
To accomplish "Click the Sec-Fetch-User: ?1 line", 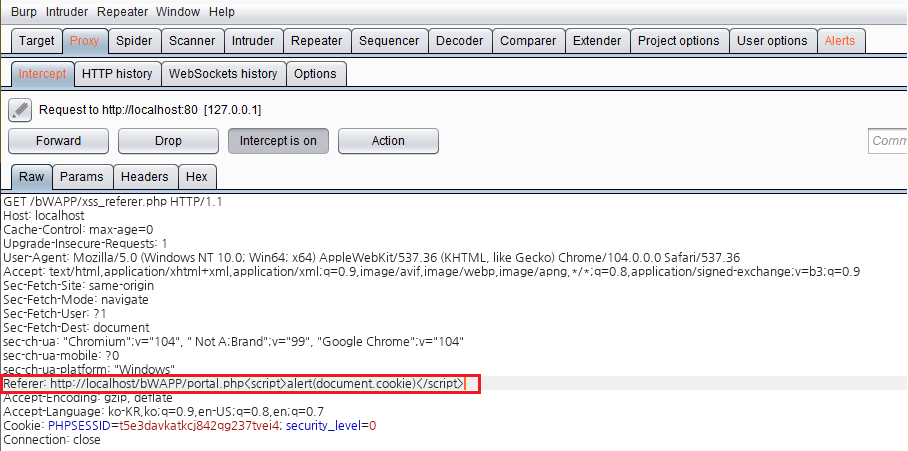I will click(55, 314).
